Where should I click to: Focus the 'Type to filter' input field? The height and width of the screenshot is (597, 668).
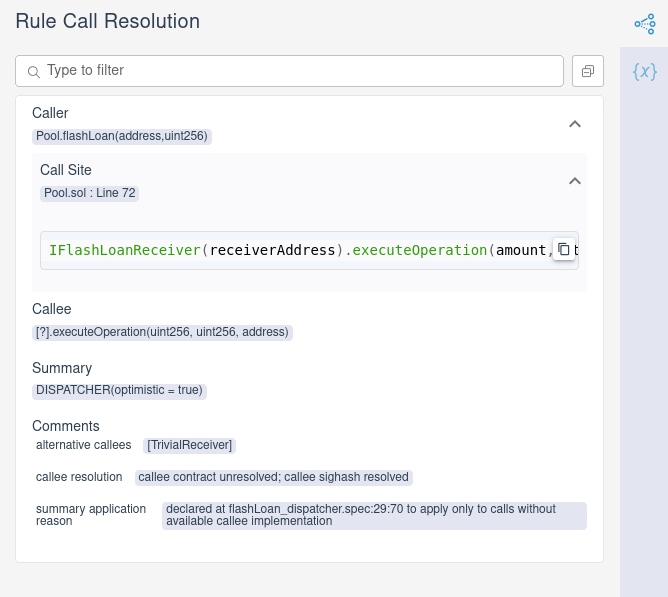[x=300, y=71]
